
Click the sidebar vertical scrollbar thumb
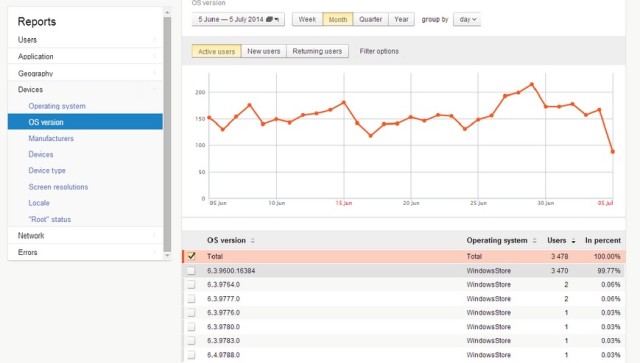(x=167, y=134)
